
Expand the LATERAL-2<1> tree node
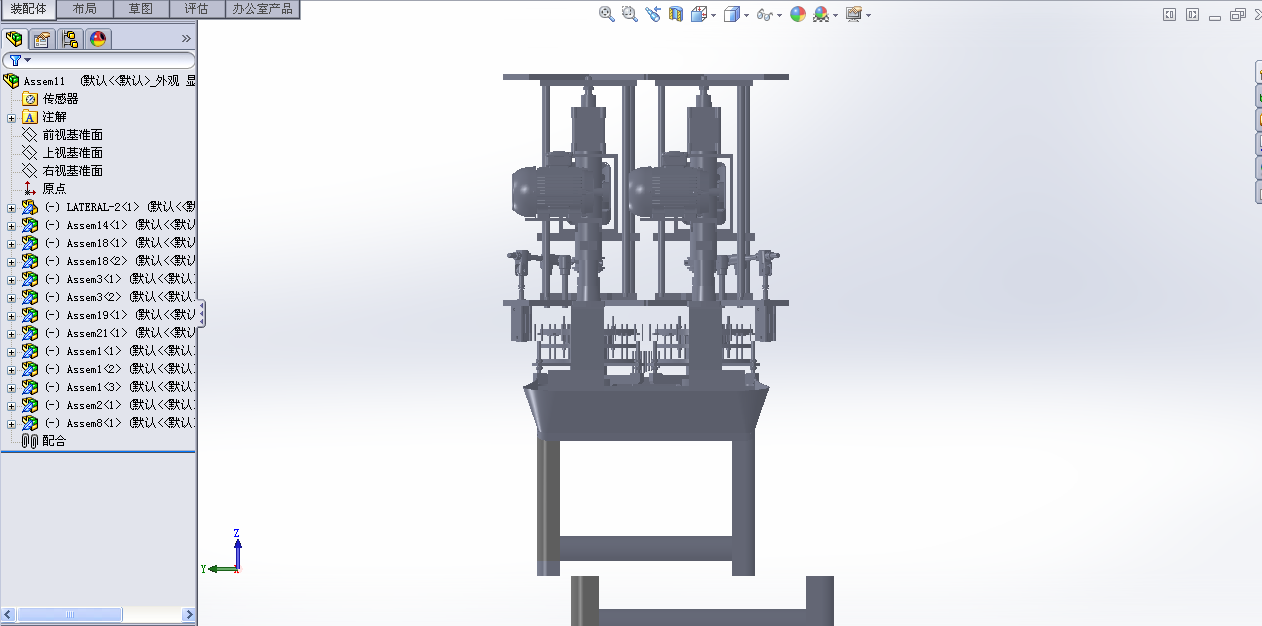11,208
